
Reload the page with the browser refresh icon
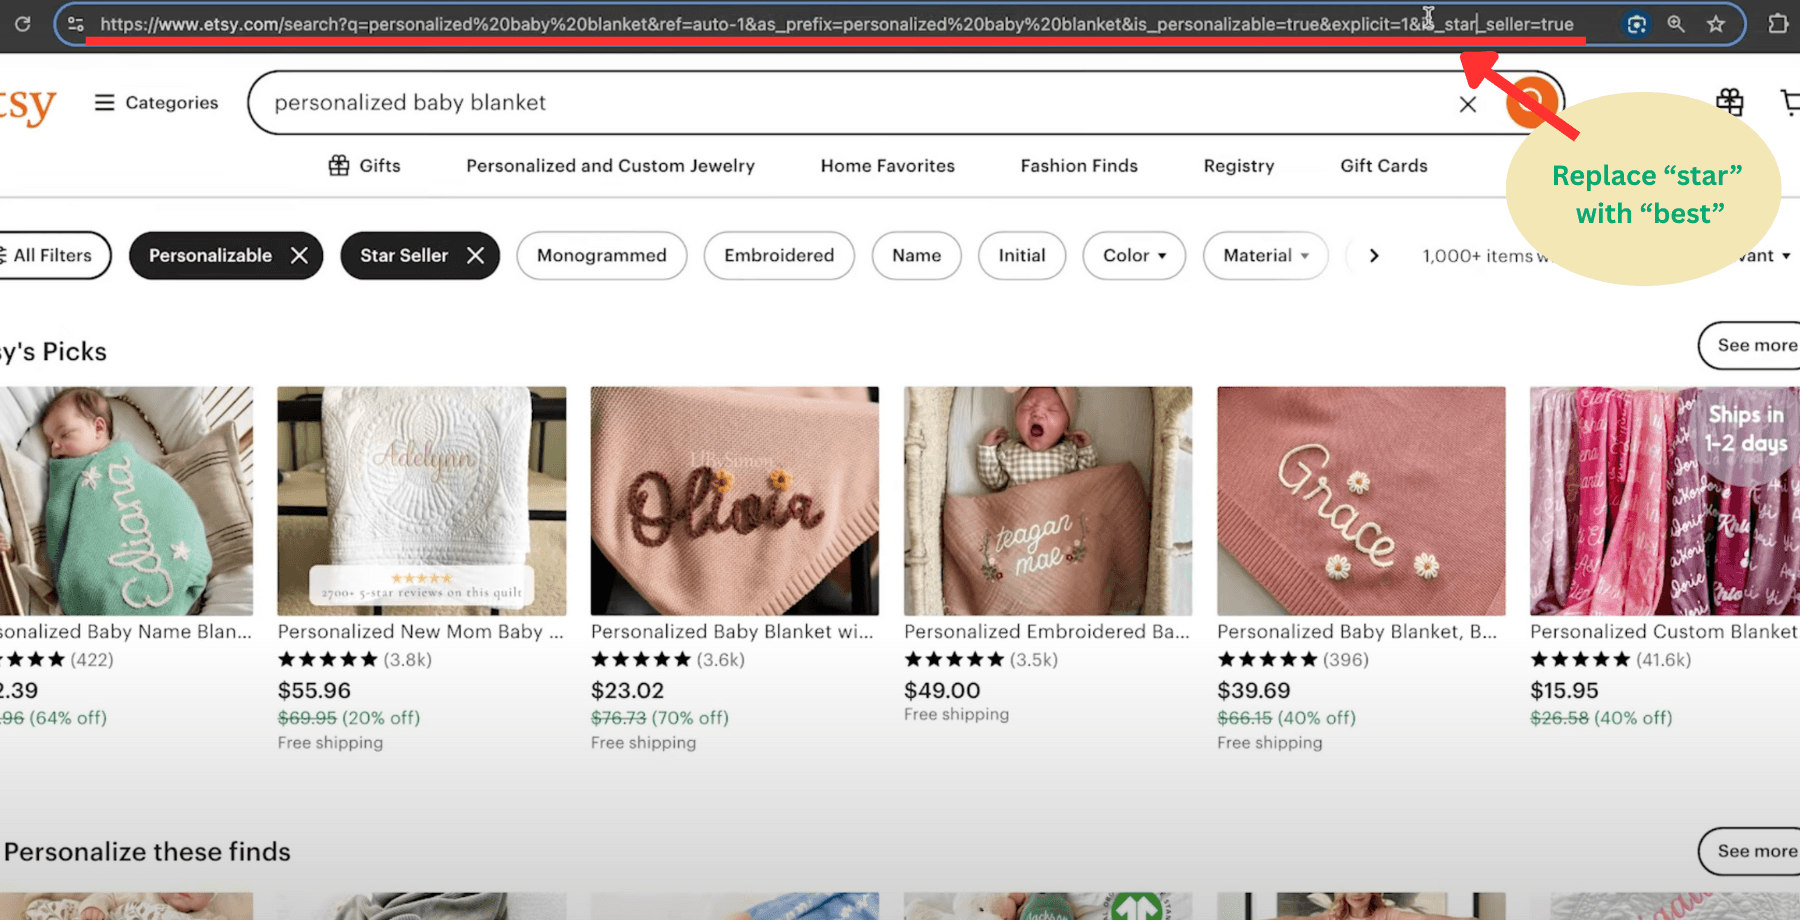click(x=22, y=23)
